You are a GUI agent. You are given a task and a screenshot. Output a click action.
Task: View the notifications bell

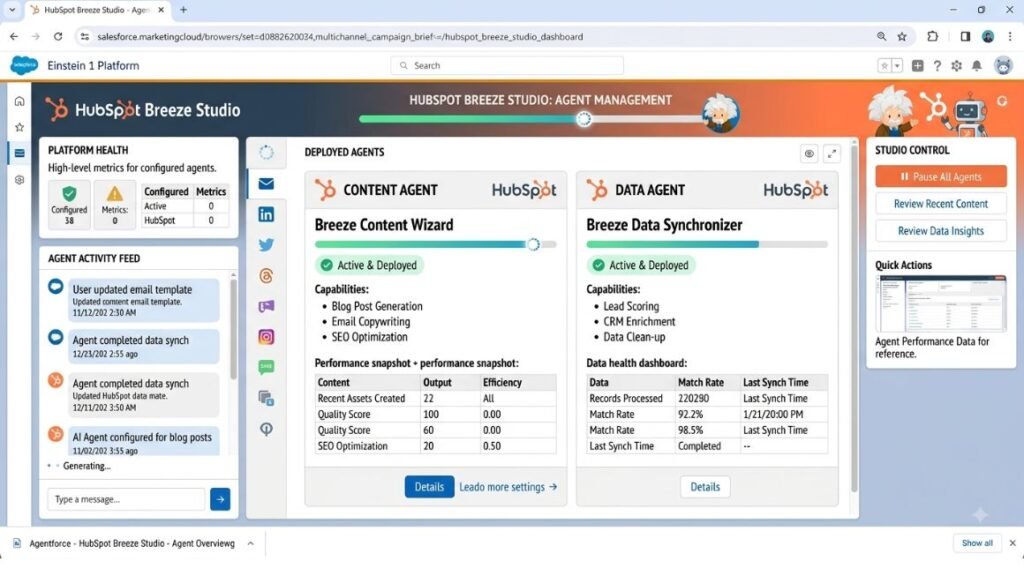[977, 65]
